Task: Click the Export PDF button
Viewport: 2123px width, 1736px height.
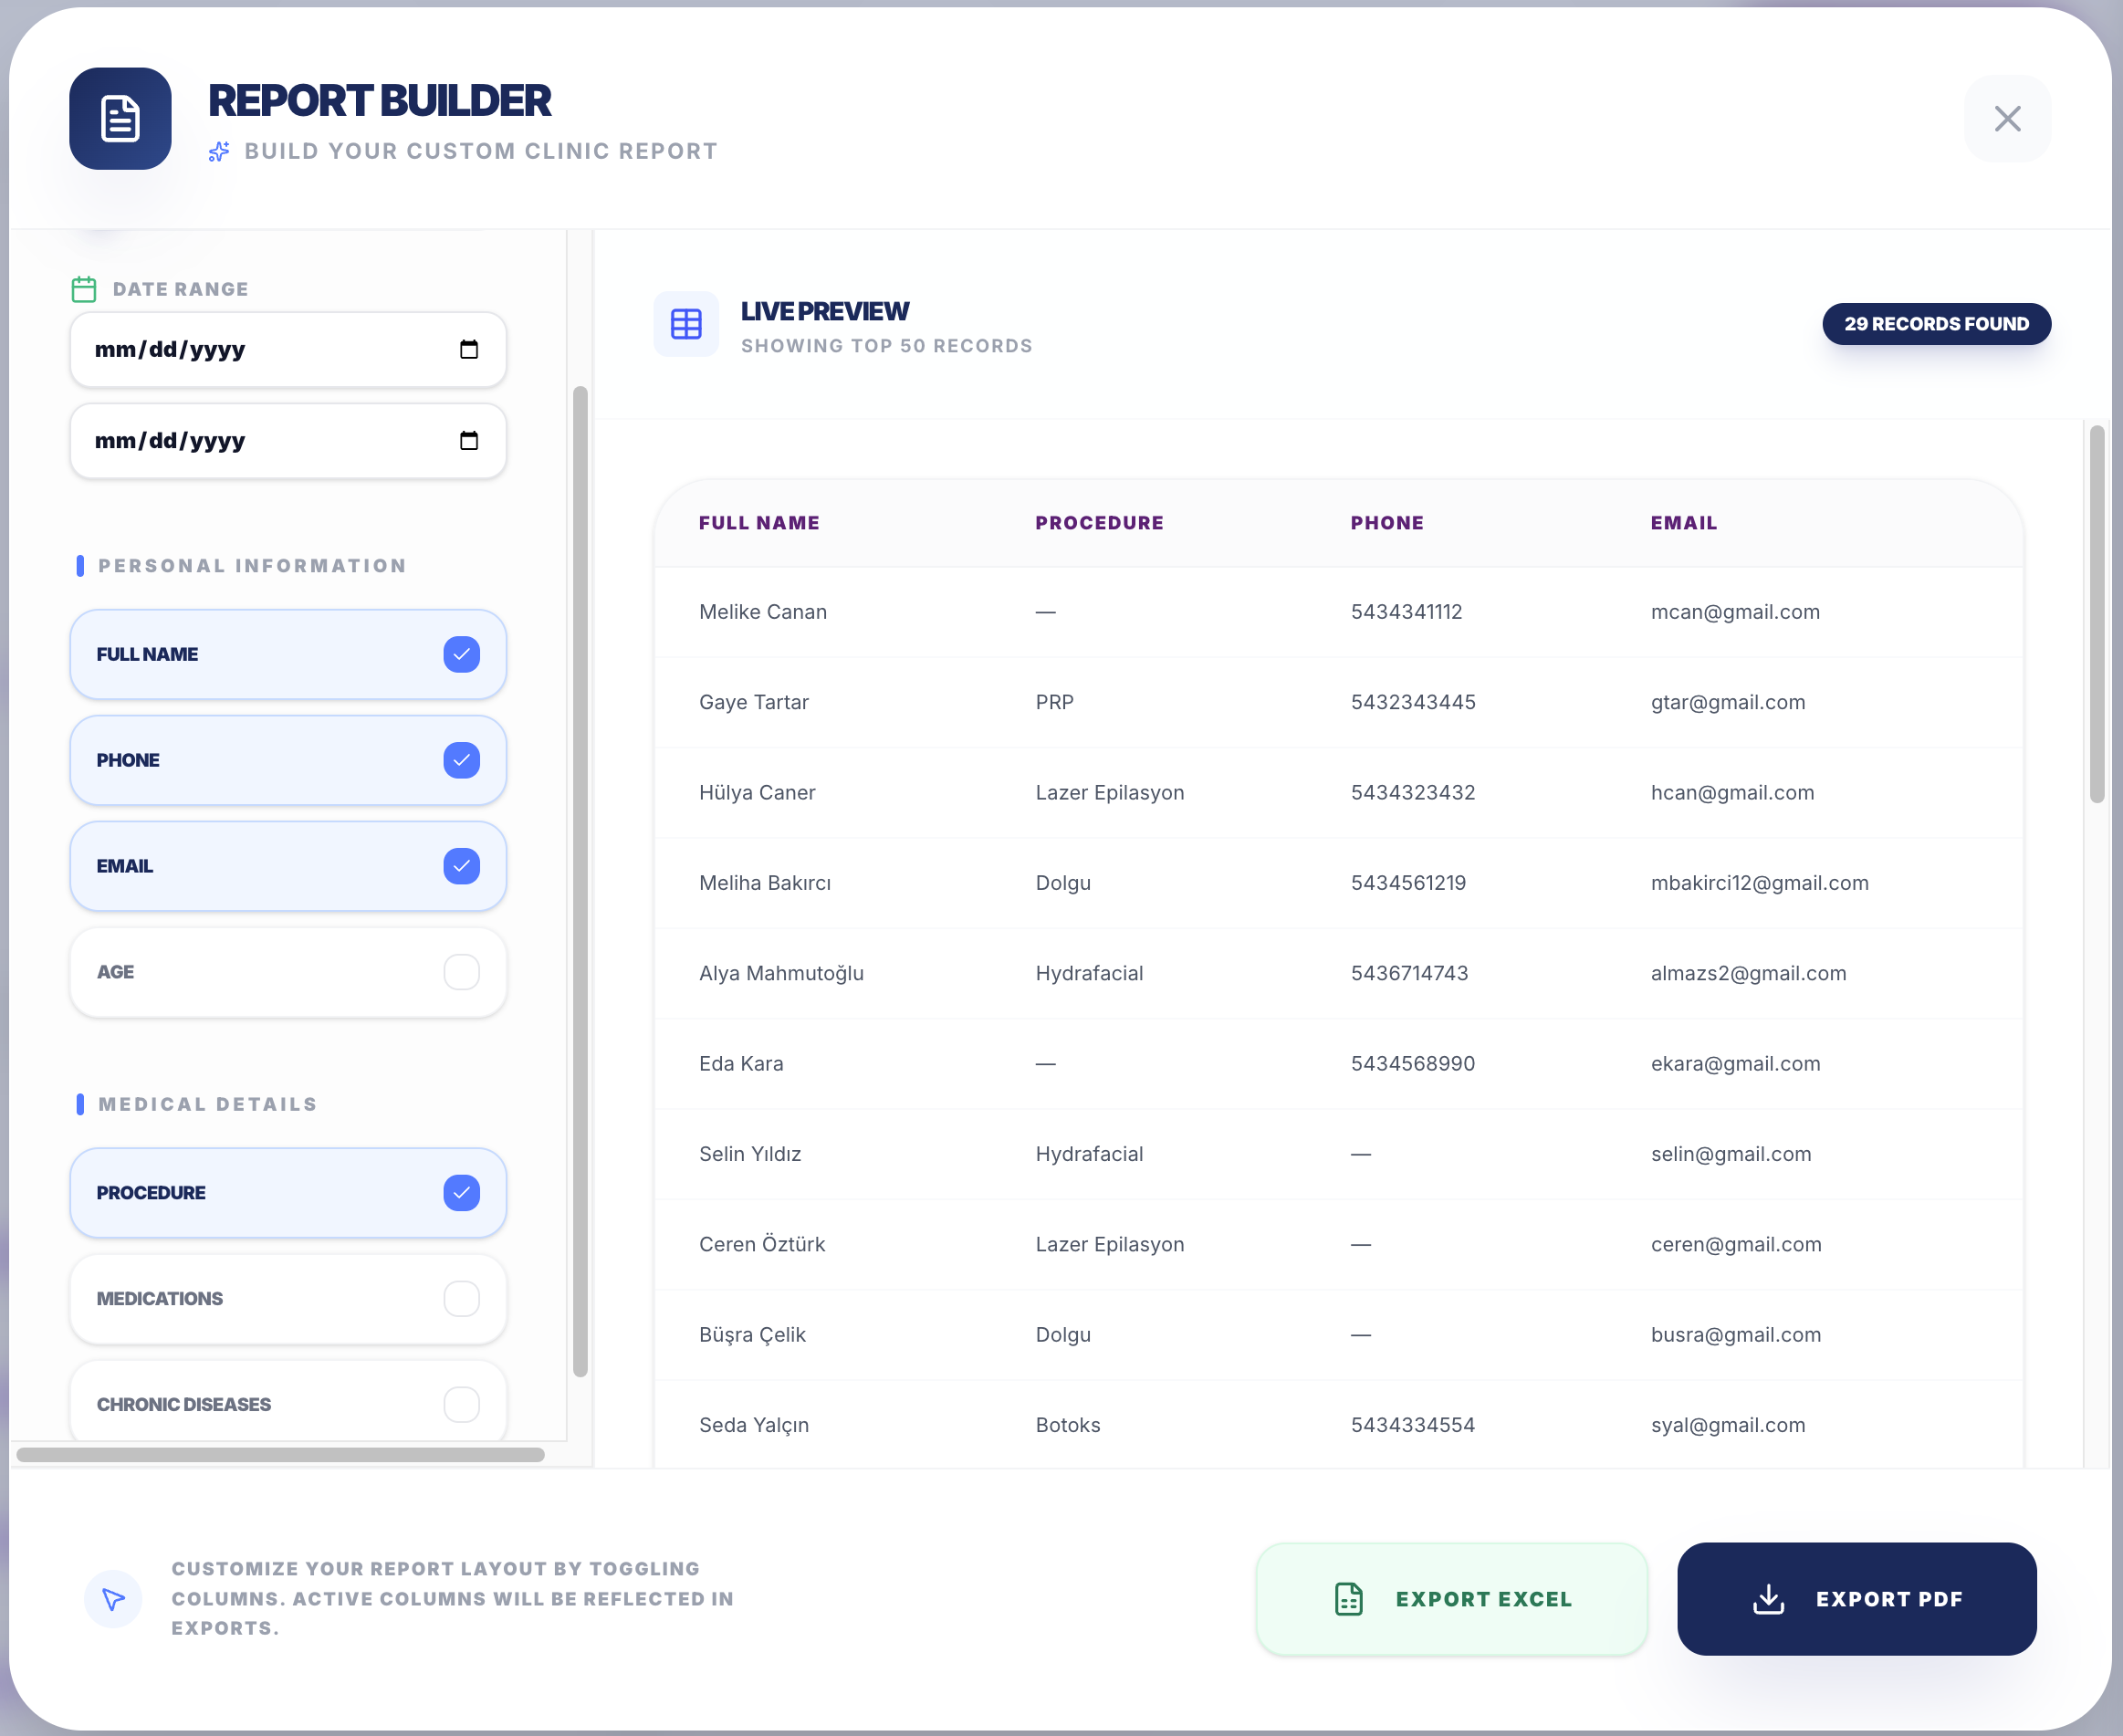Action: click(x=1856, y=1598)
